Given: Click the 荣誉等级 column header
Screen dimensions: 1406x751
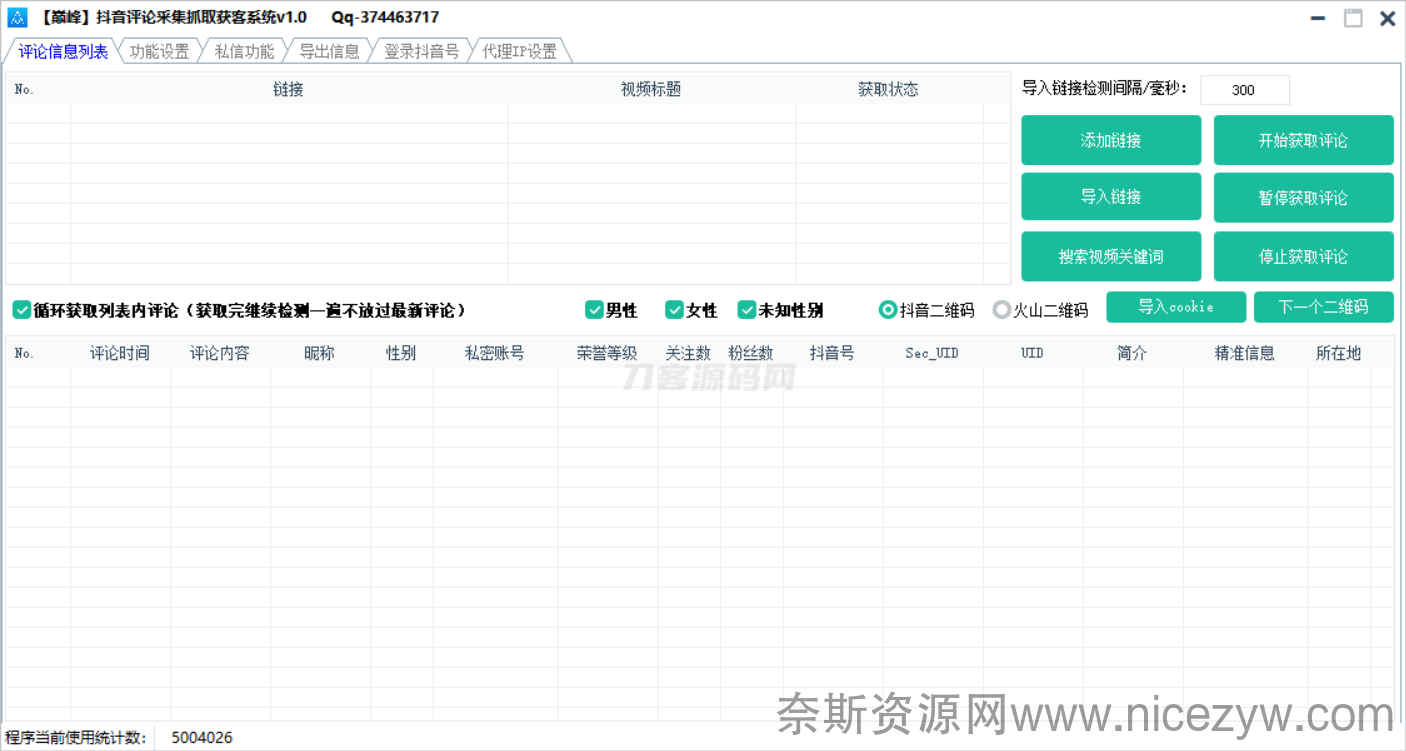Looking at the screenshot, I should 607,353.
